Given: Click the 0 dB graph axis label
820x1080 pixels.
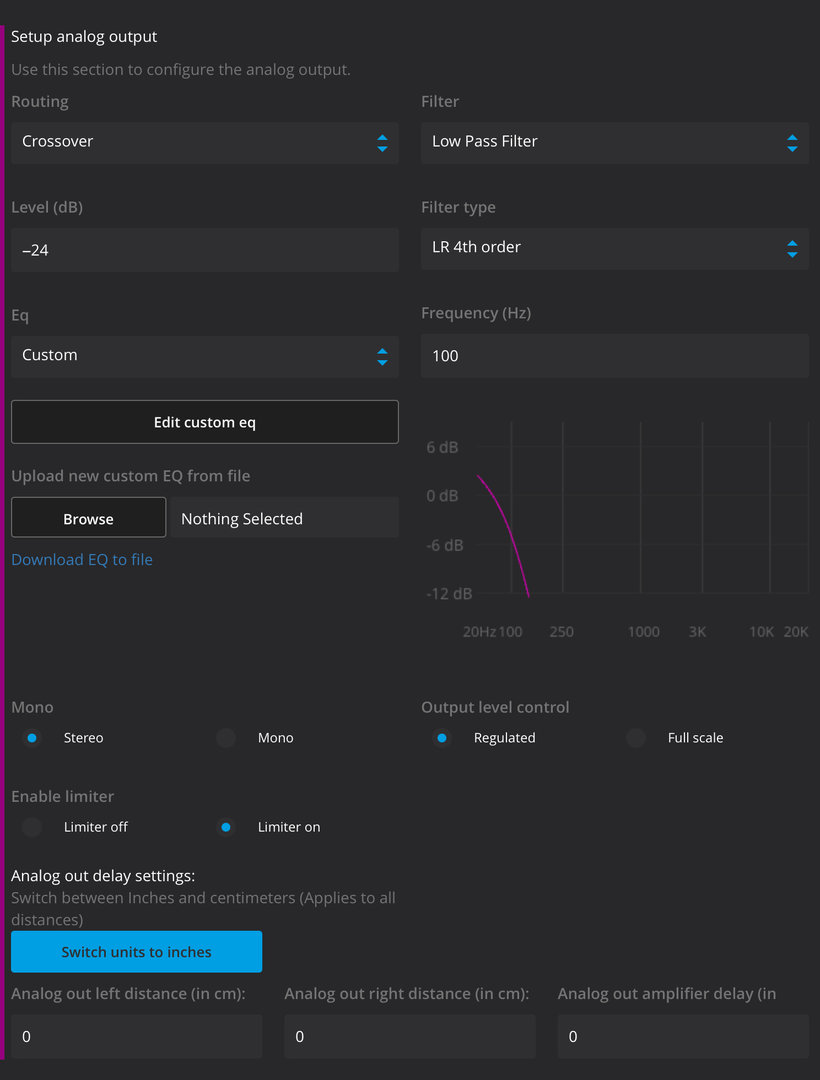Looking at the screenshot, I should 442,496.
